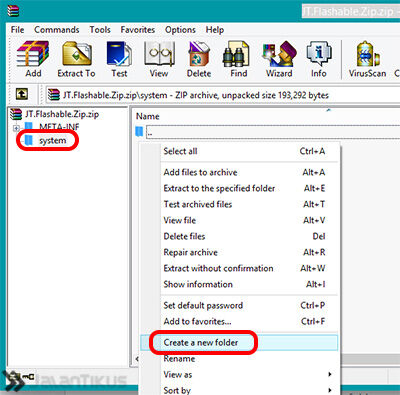
Task: Click the up one level arrow button
Action: 22,95
